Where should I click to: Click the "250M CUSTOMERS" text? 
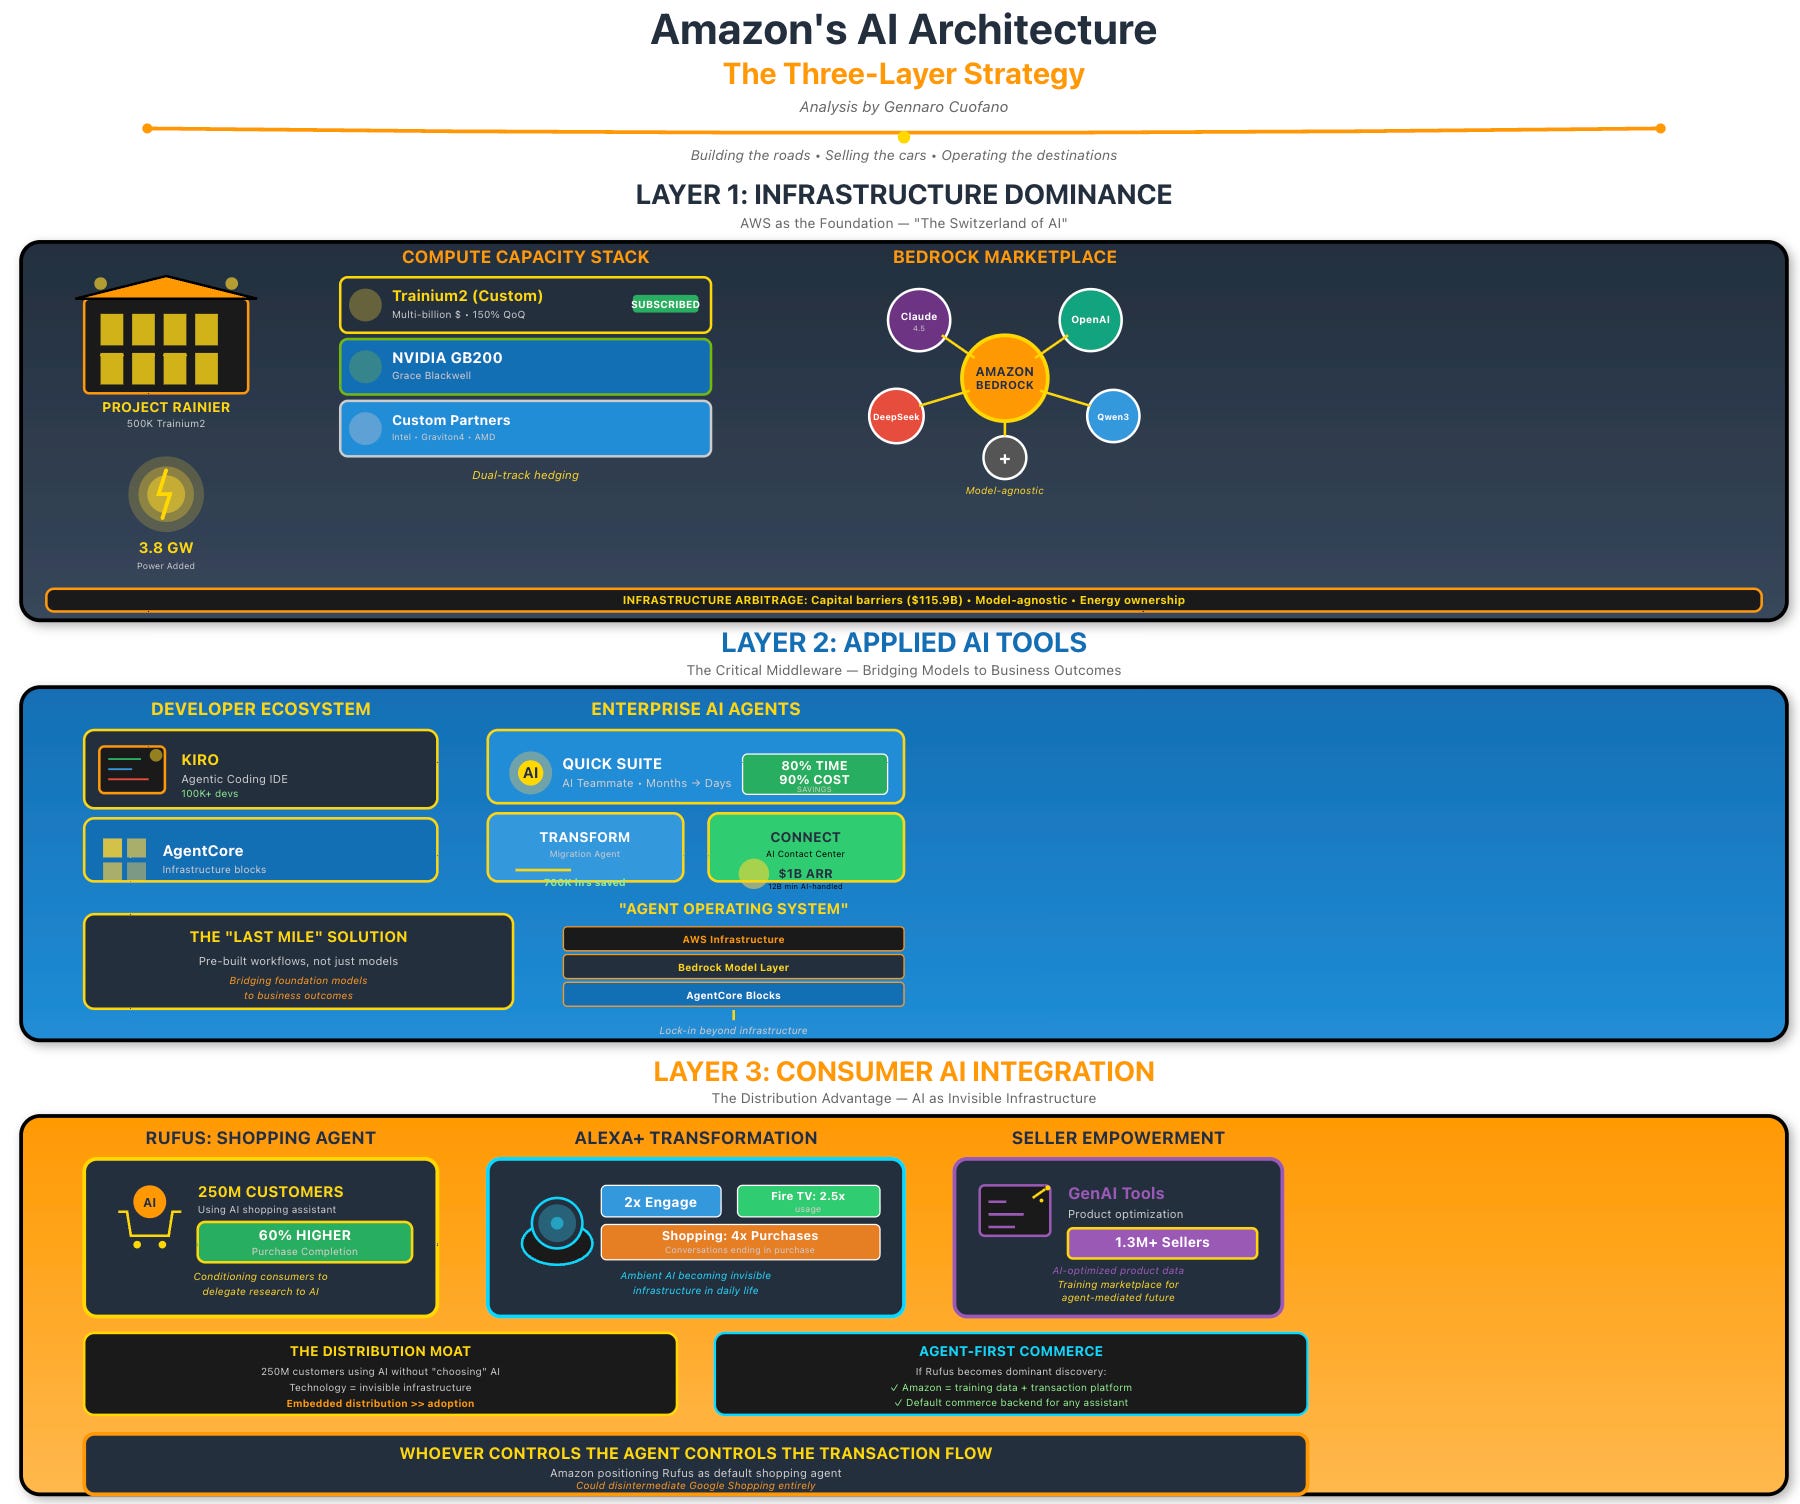270,1192
